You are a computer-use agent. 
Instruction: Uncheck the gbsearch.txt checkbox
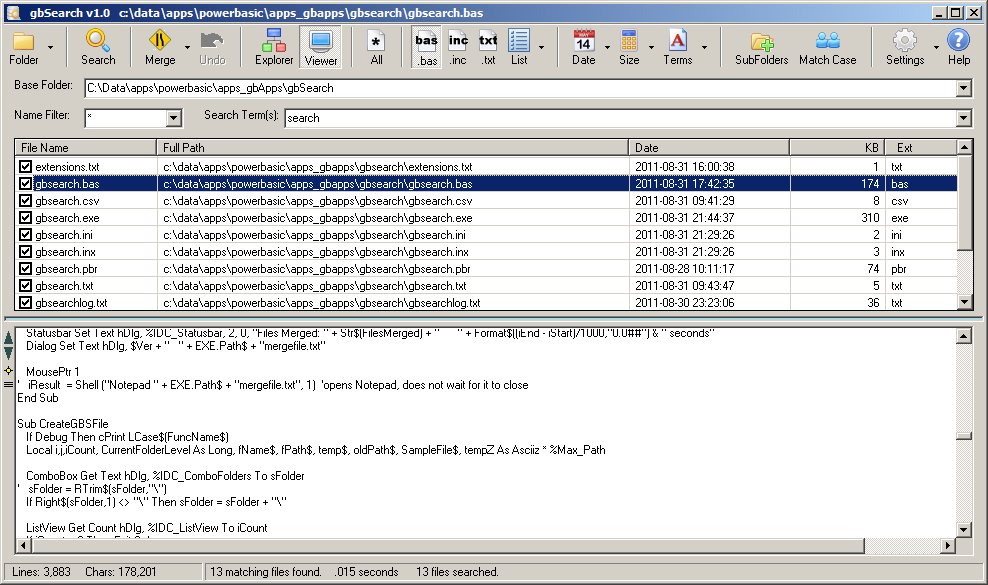pos(25,286)
